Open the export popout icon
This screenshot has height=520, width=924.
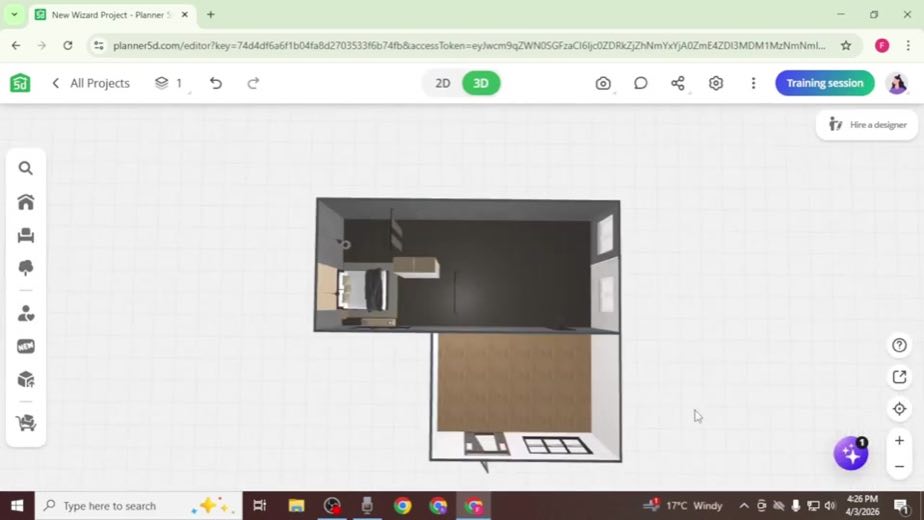(x=899, y=377)
